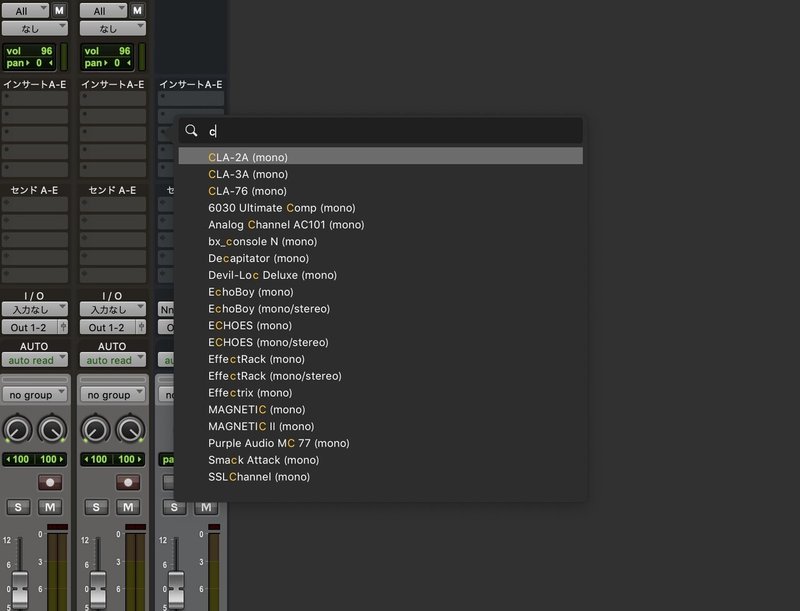Select EchoBoy (mono) entry
Image resolution: width=800 pixels, height=611 pixels.
[381, 292]
